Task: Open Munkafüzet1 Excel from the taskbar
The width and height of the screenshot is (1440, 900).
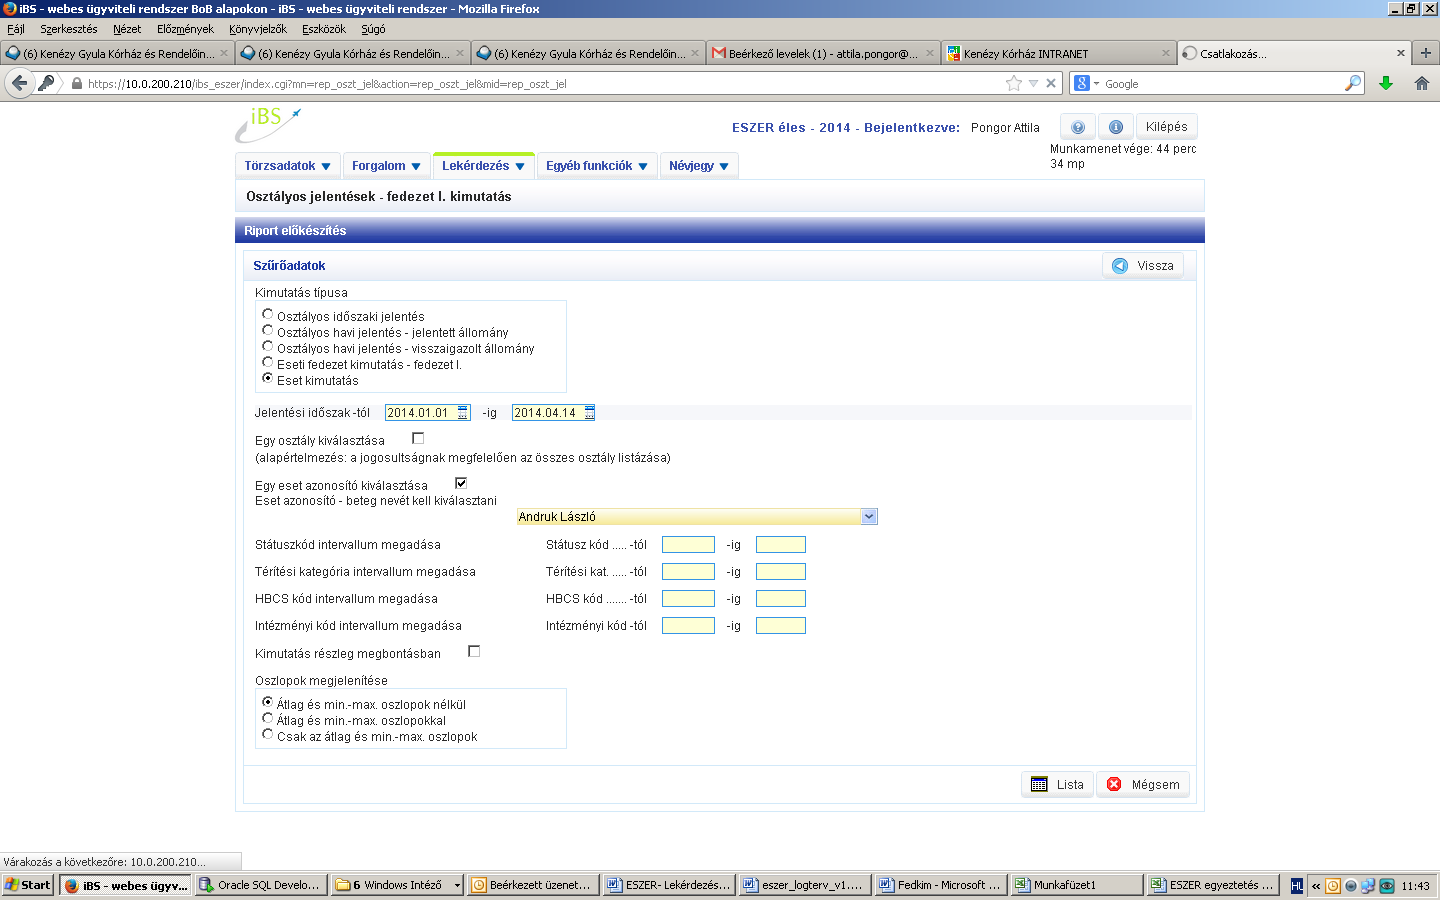Action: click(1076, 885)
